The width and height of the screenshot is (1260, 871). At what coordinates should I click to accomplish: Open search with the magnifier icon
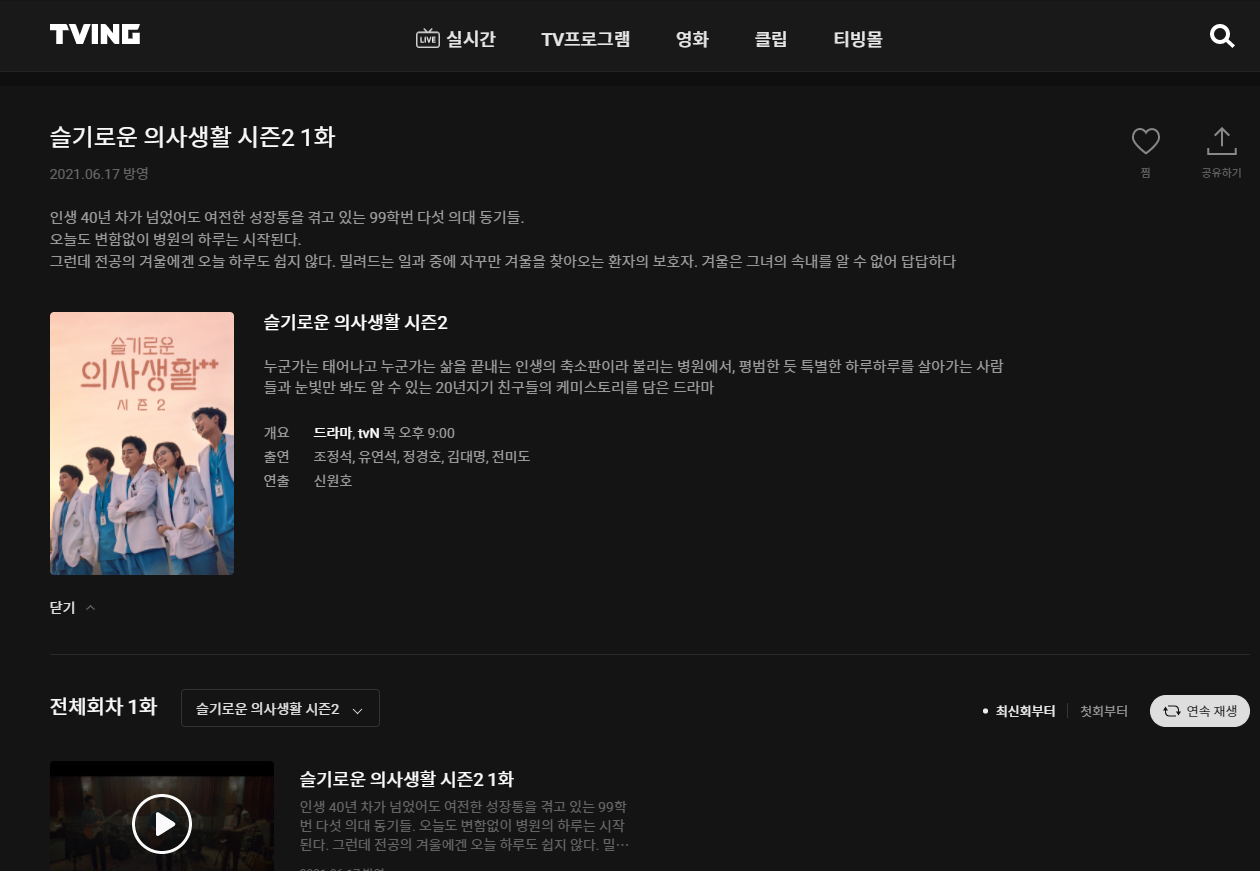[1222, 37]
